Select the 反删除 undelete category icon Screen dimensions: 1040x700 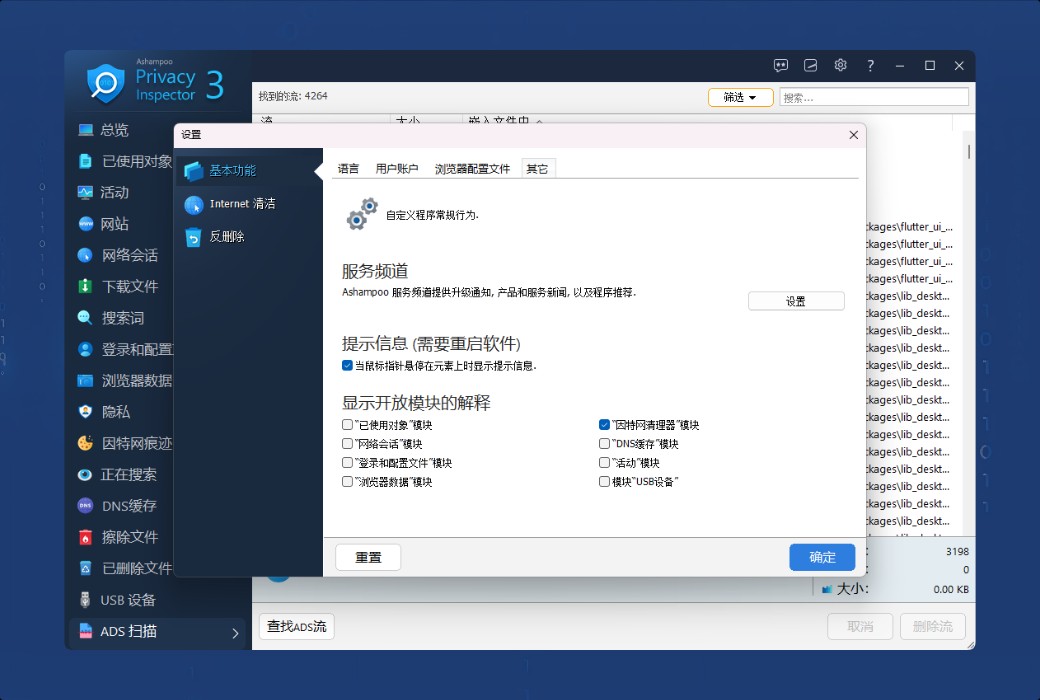[193, 237]
